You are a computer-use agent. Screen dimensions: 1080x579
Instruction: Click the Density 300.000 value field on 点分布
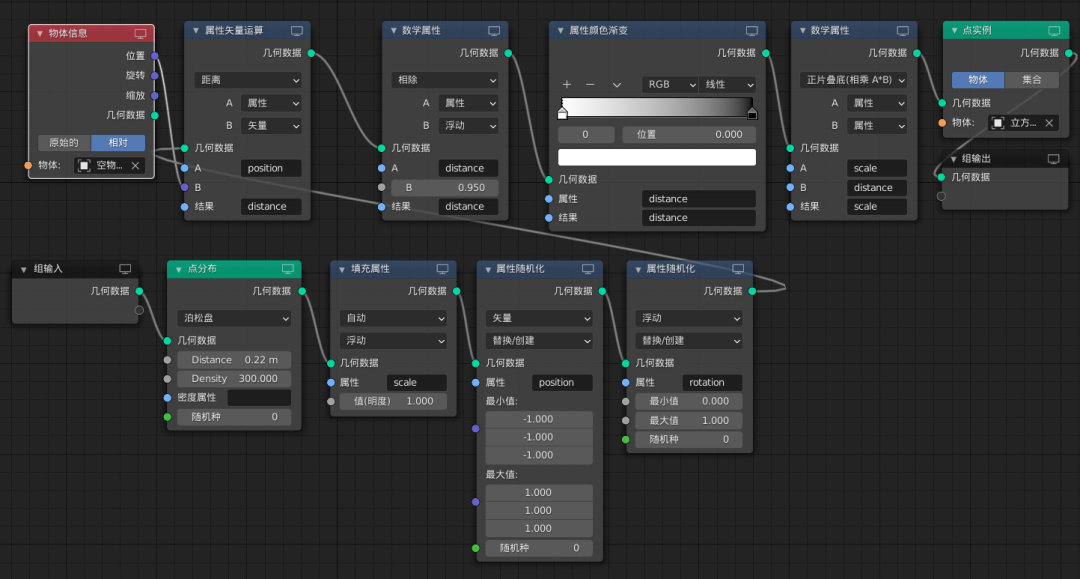click(x=234, y=379)
